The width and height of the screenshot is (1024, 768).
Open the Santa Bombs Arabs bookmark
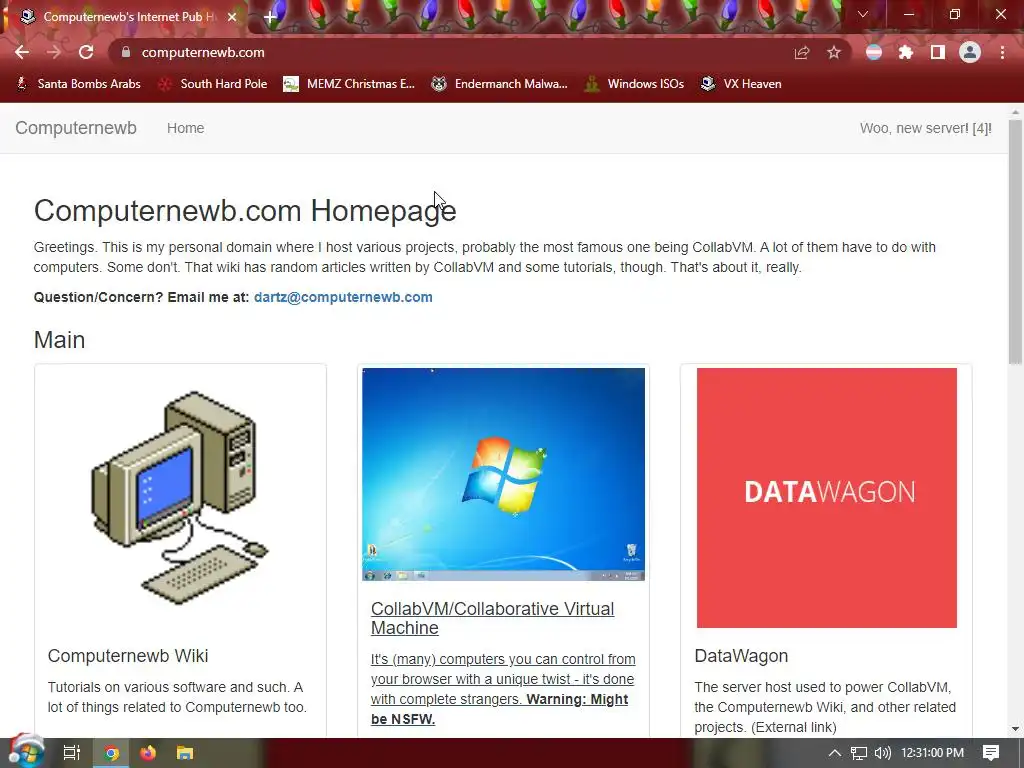78,84
